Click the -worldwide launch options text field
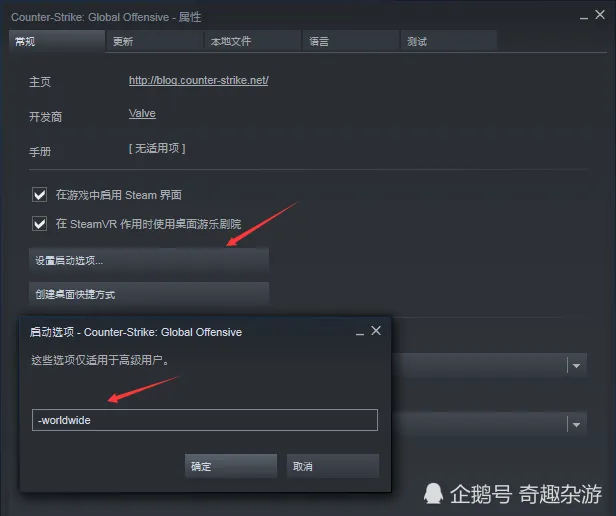 tap(205, 420)
